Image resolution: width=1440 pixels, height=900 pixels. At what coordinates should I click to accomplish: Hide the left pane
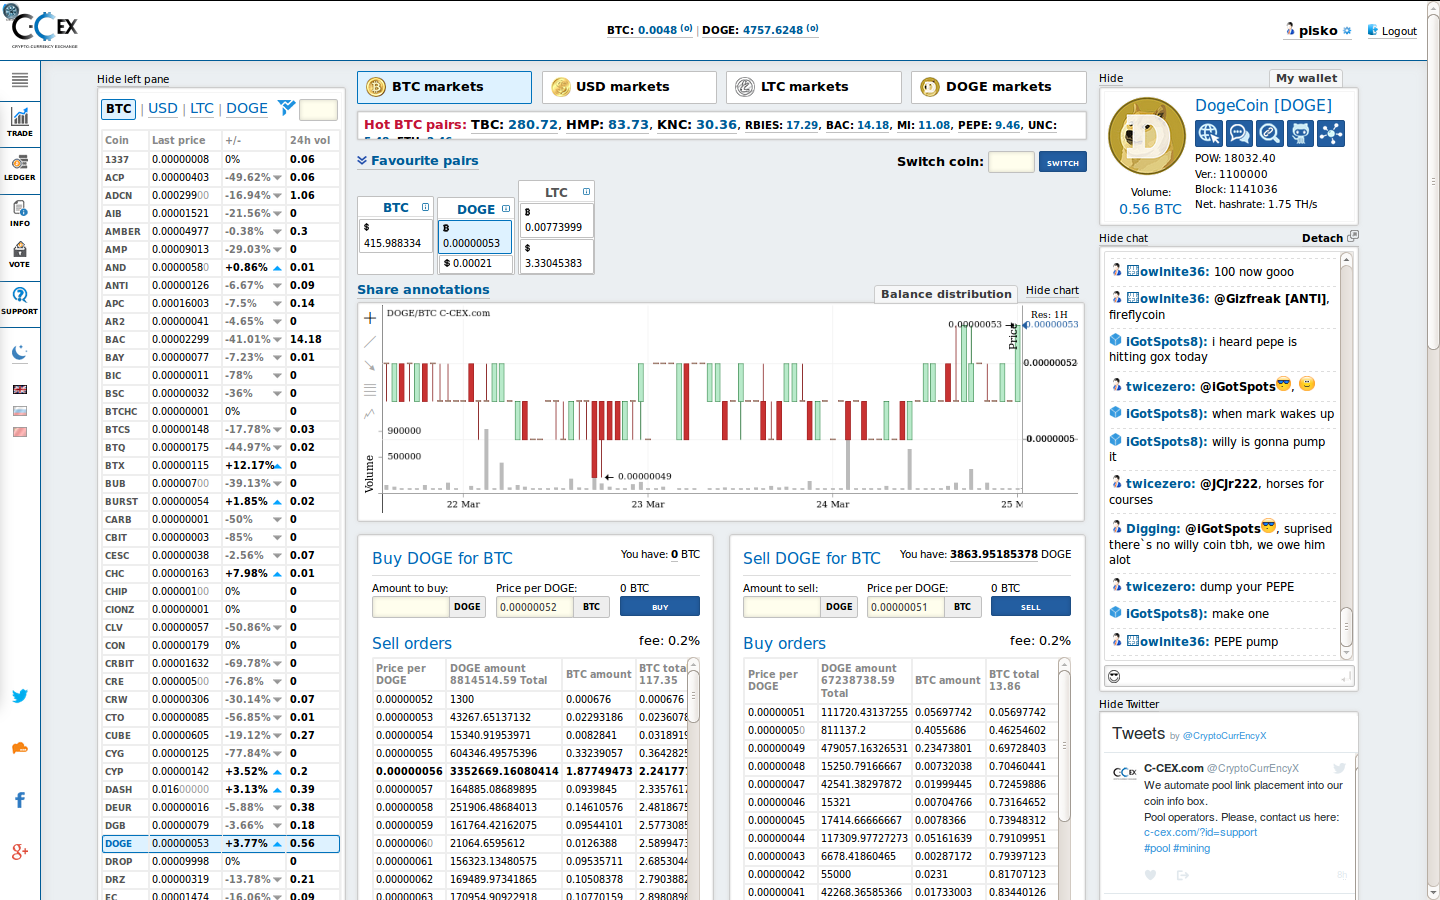(x=133, y=79)
